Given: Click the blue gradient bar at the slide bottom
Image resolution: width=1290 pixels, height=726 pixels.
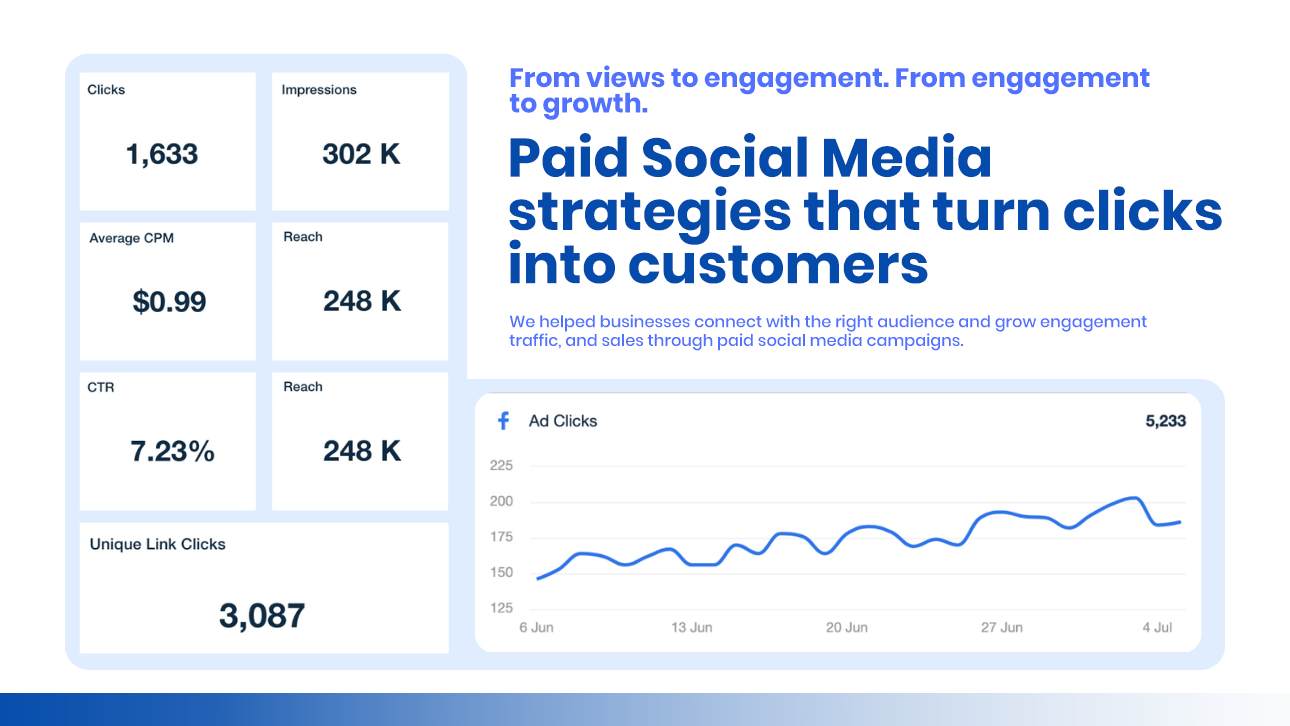Looking at the screenshot, I should [x=645, y=709].
